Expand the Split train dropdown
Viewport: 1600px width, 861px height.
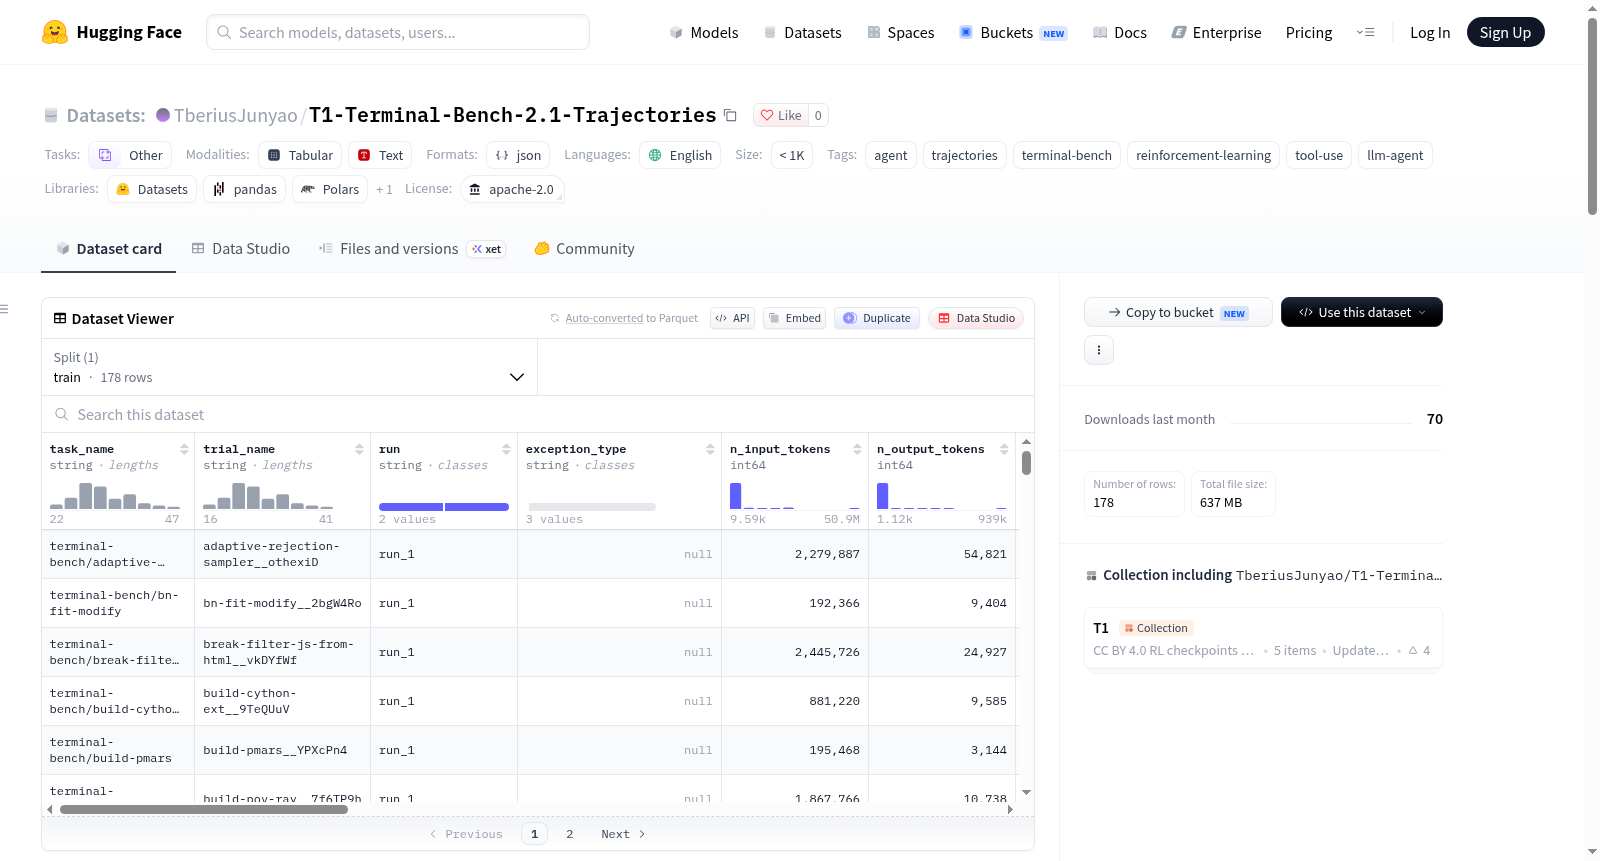pyautogui.click(x=289, y=367)
